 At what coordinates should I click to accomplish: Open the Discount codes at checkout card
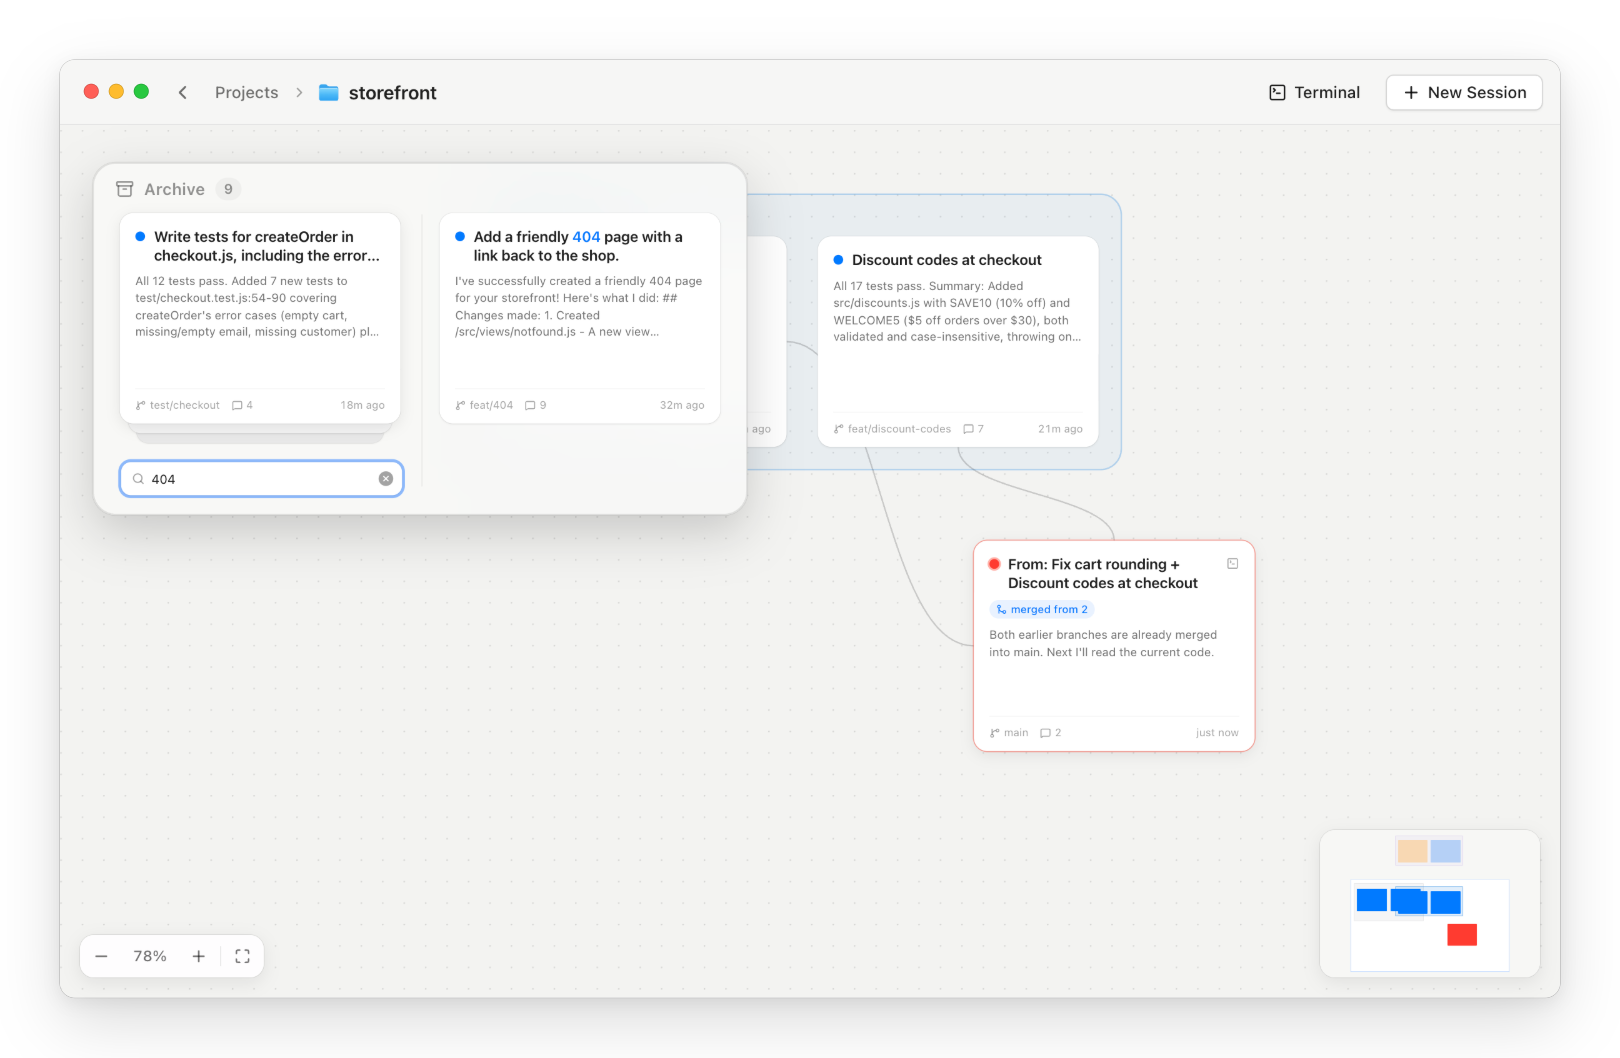(958, 341)
